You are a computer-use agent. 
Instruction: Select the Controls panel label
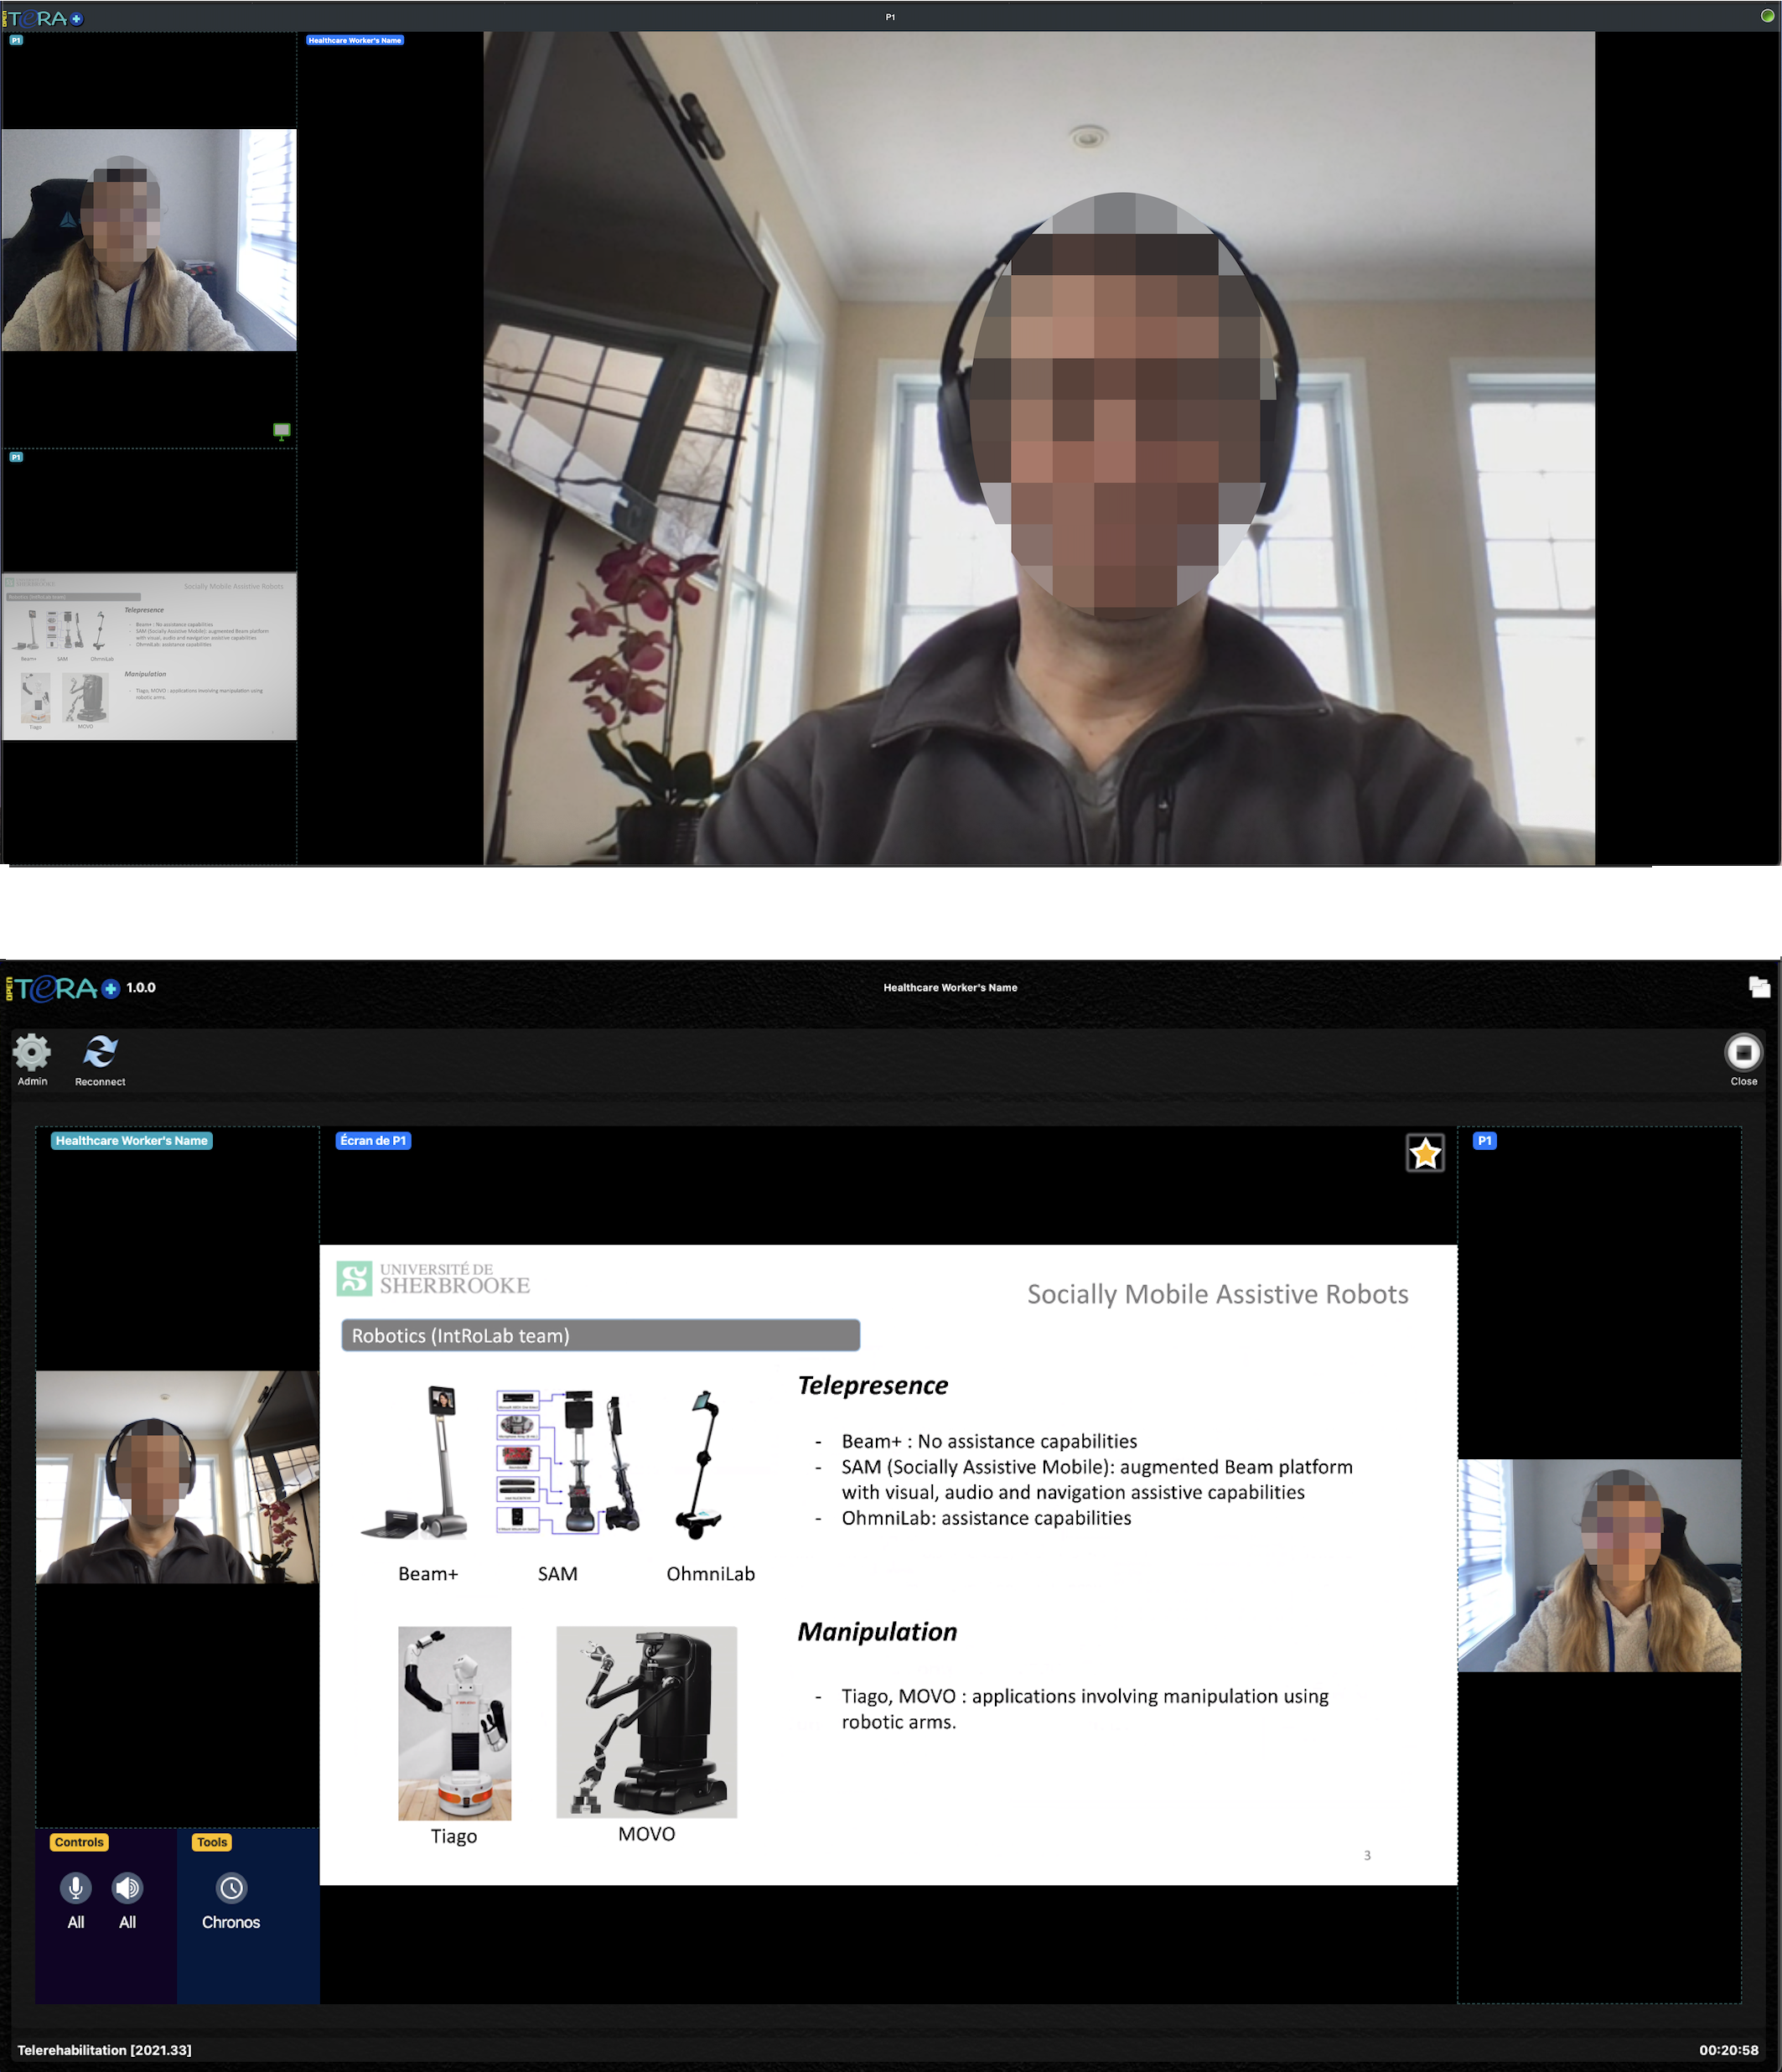point(79,1842)
